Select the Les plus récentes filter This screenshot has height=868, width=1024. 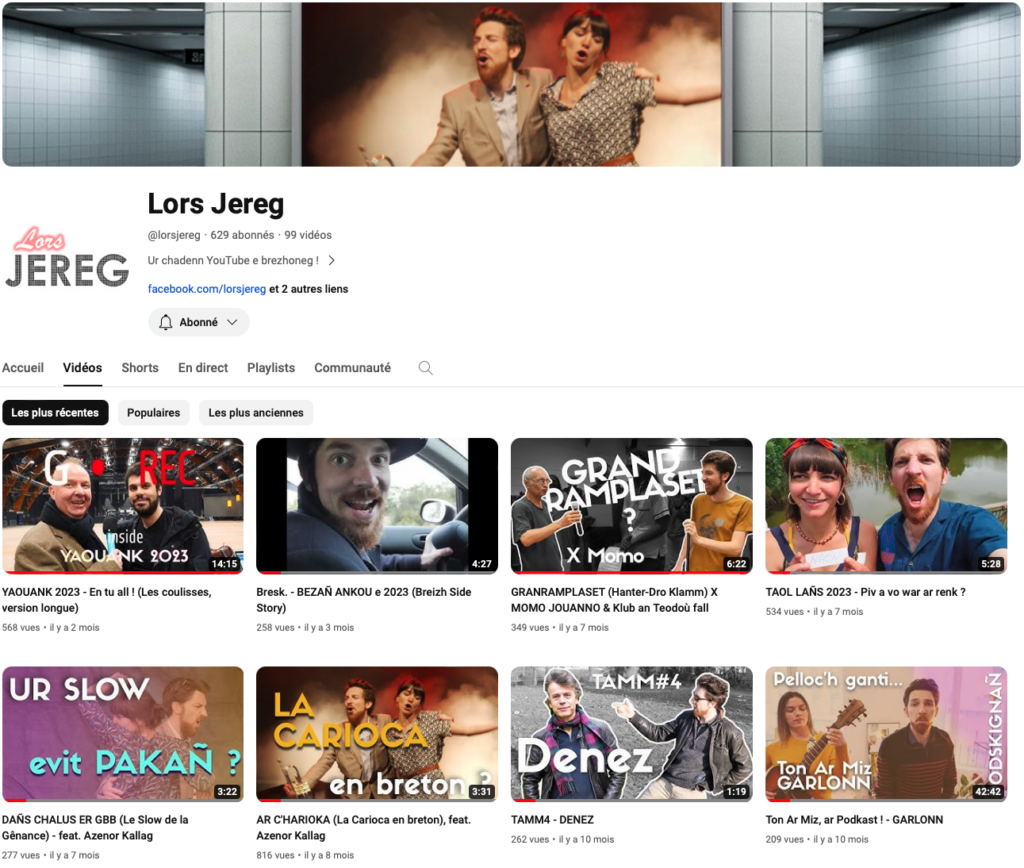coord(55,413)
